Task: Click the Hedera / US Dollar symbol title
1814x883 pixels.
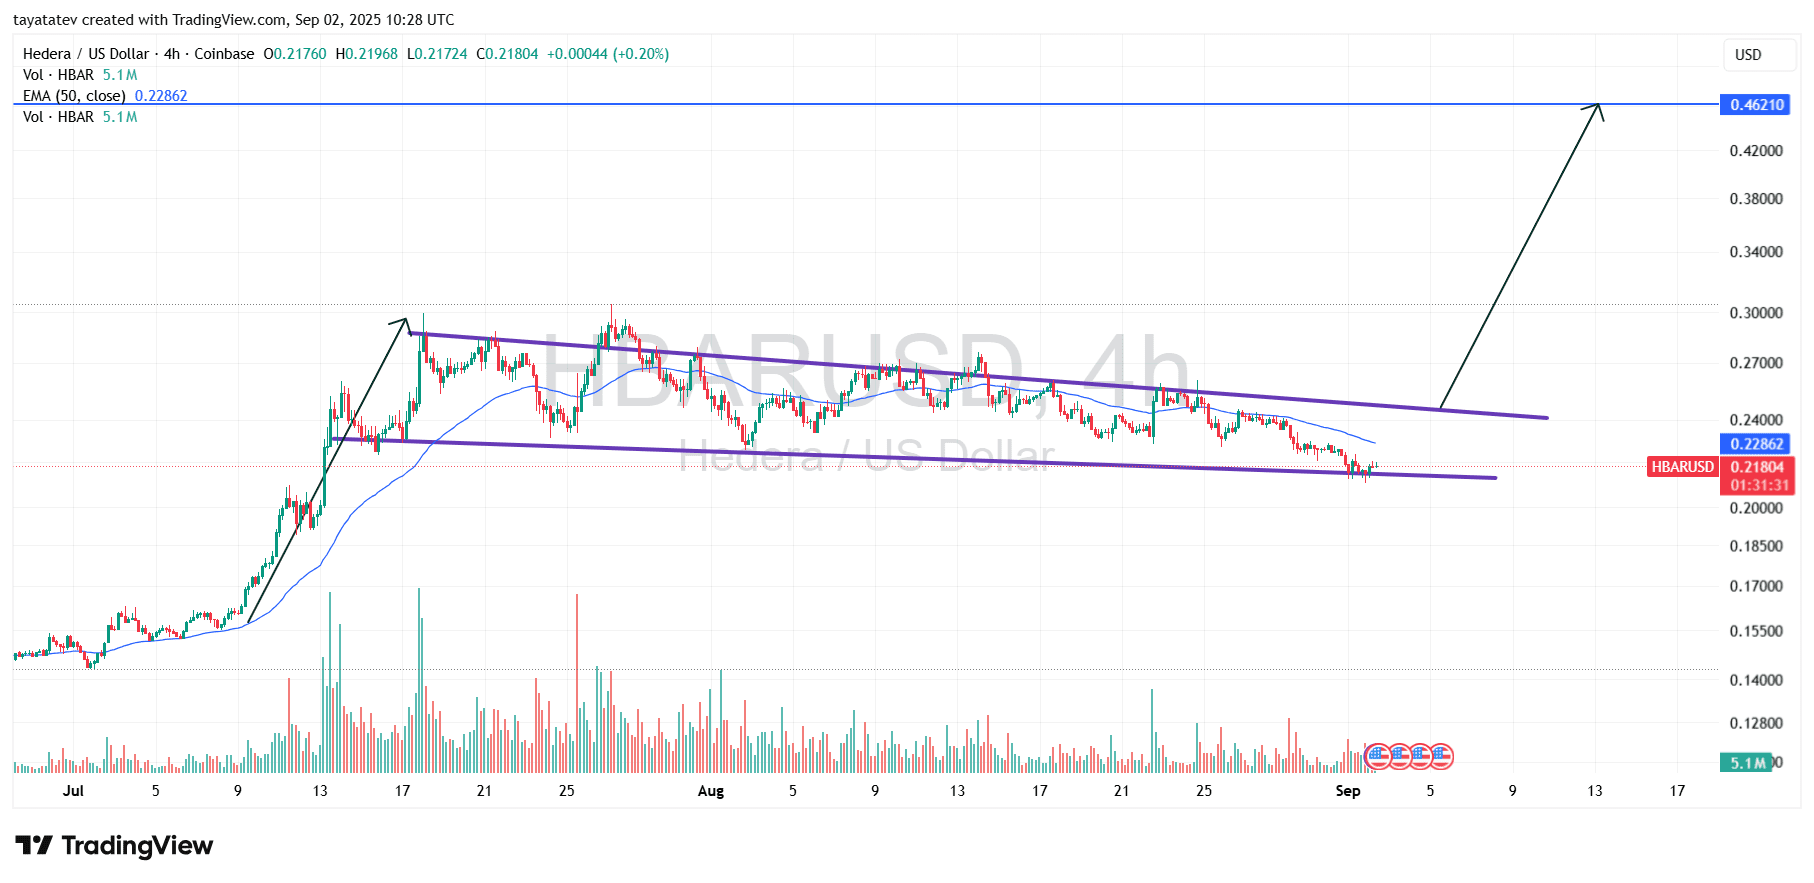Action: (86, 54)
